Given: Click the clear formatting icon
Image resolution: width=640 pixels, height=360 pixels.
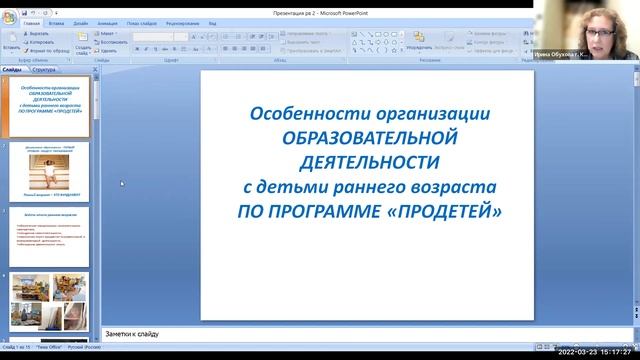Looking at the screenshot, I should click(x=213, y=37).
